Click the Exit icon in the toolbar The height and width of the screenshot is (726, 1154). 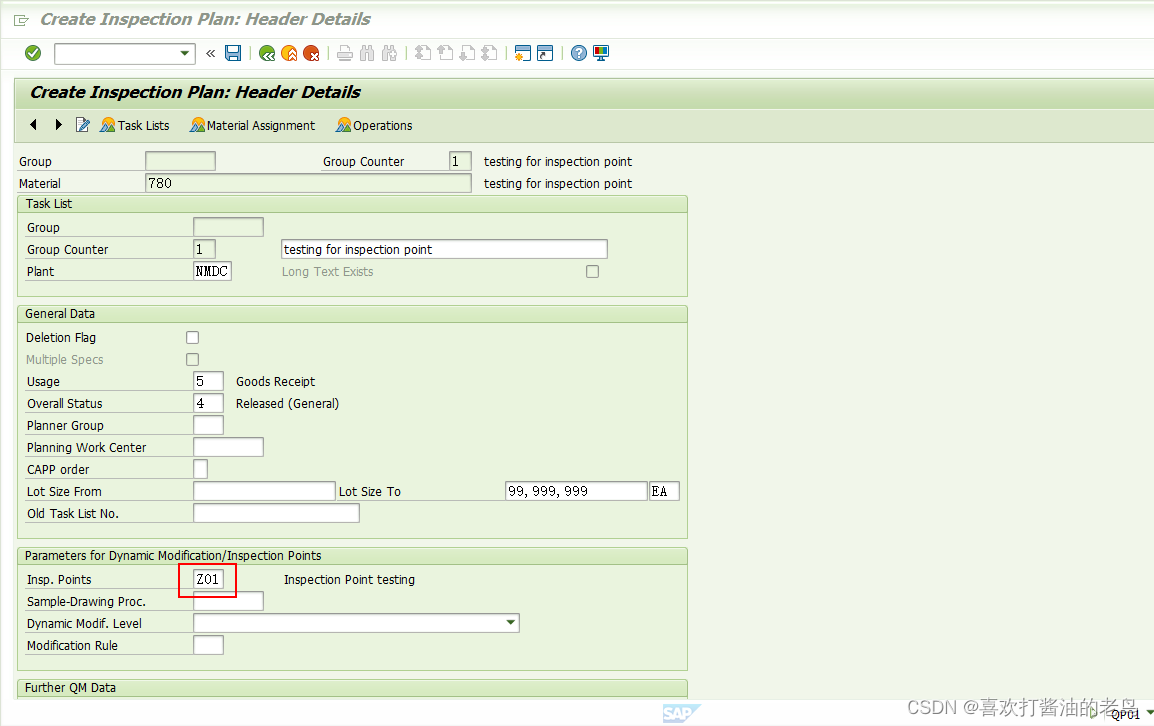[x=288, y=54]
